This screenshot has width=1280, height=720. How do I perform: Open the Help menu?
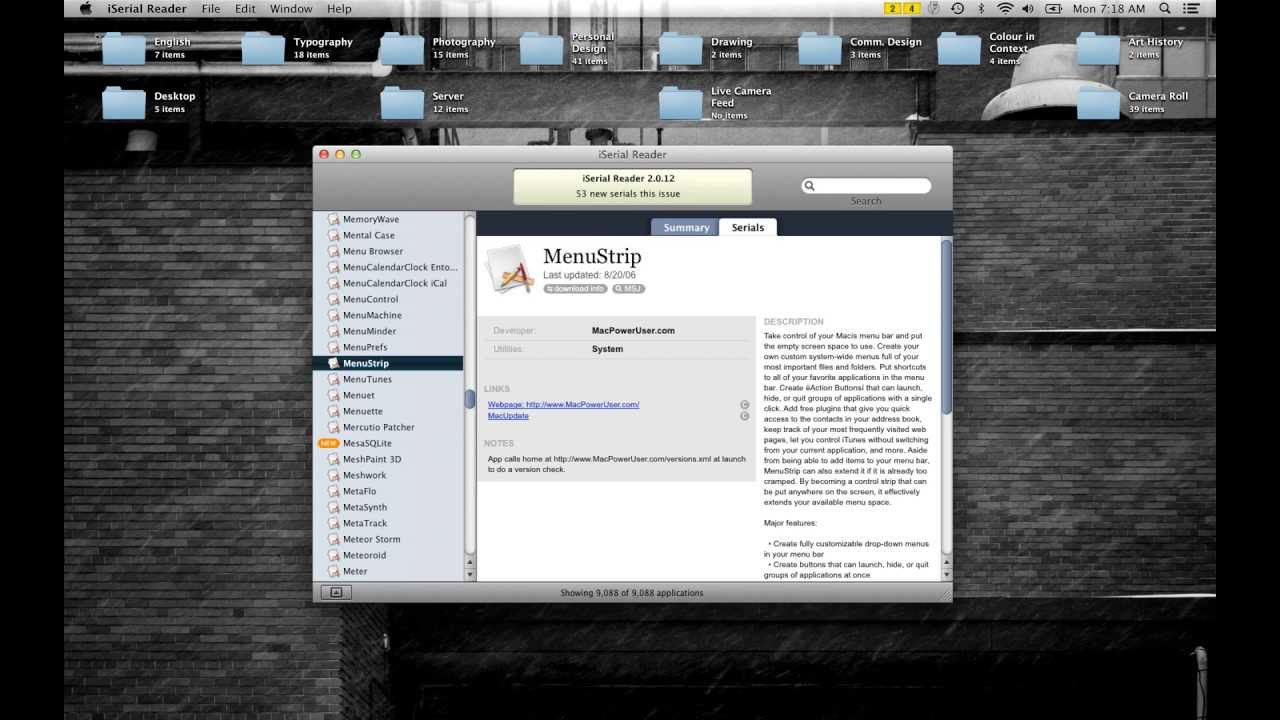click(x=339, y=9)
